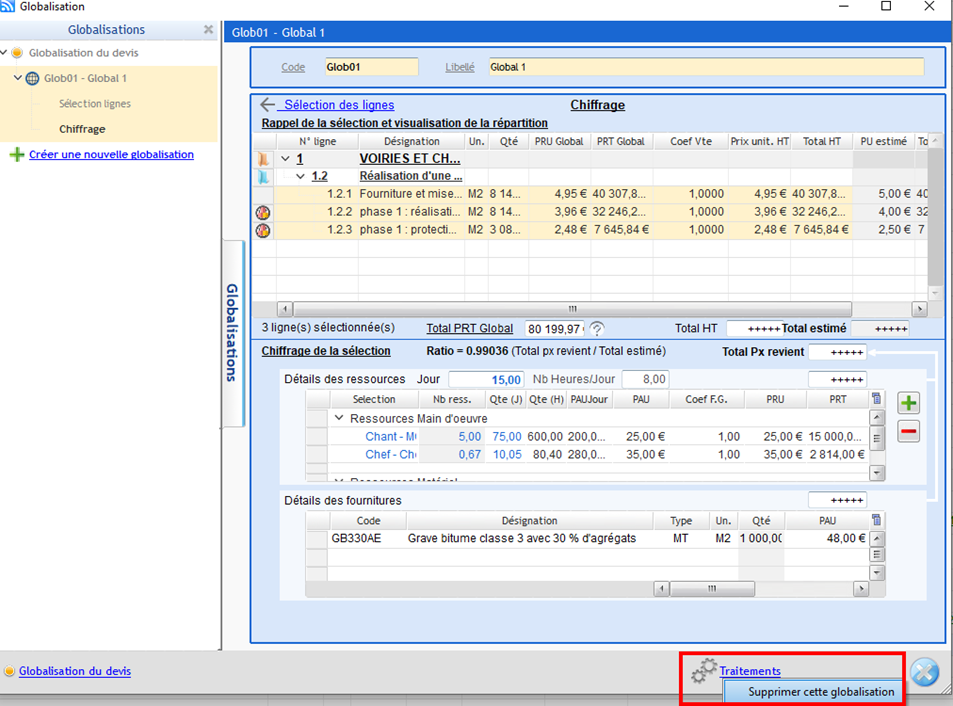
Task: Click the round blue close button at bottom right
Action: point(925,673)
